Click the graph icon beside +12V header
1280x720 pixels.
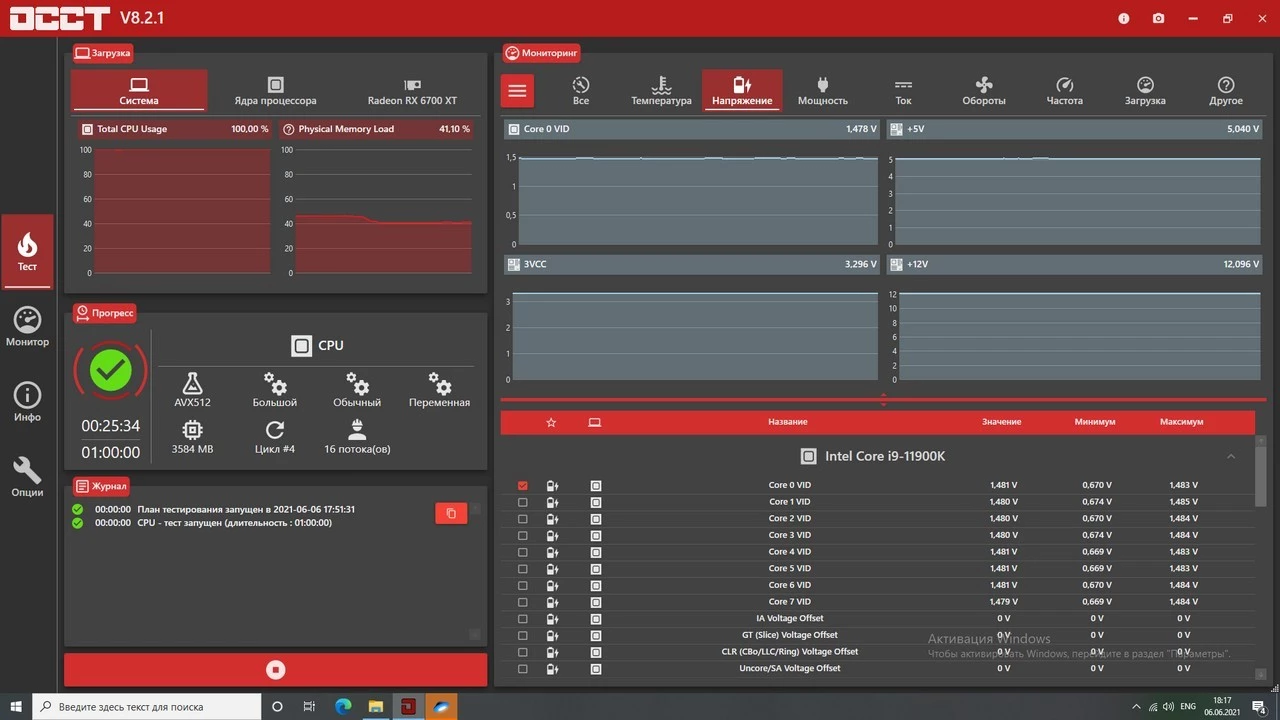coord(896,264)
